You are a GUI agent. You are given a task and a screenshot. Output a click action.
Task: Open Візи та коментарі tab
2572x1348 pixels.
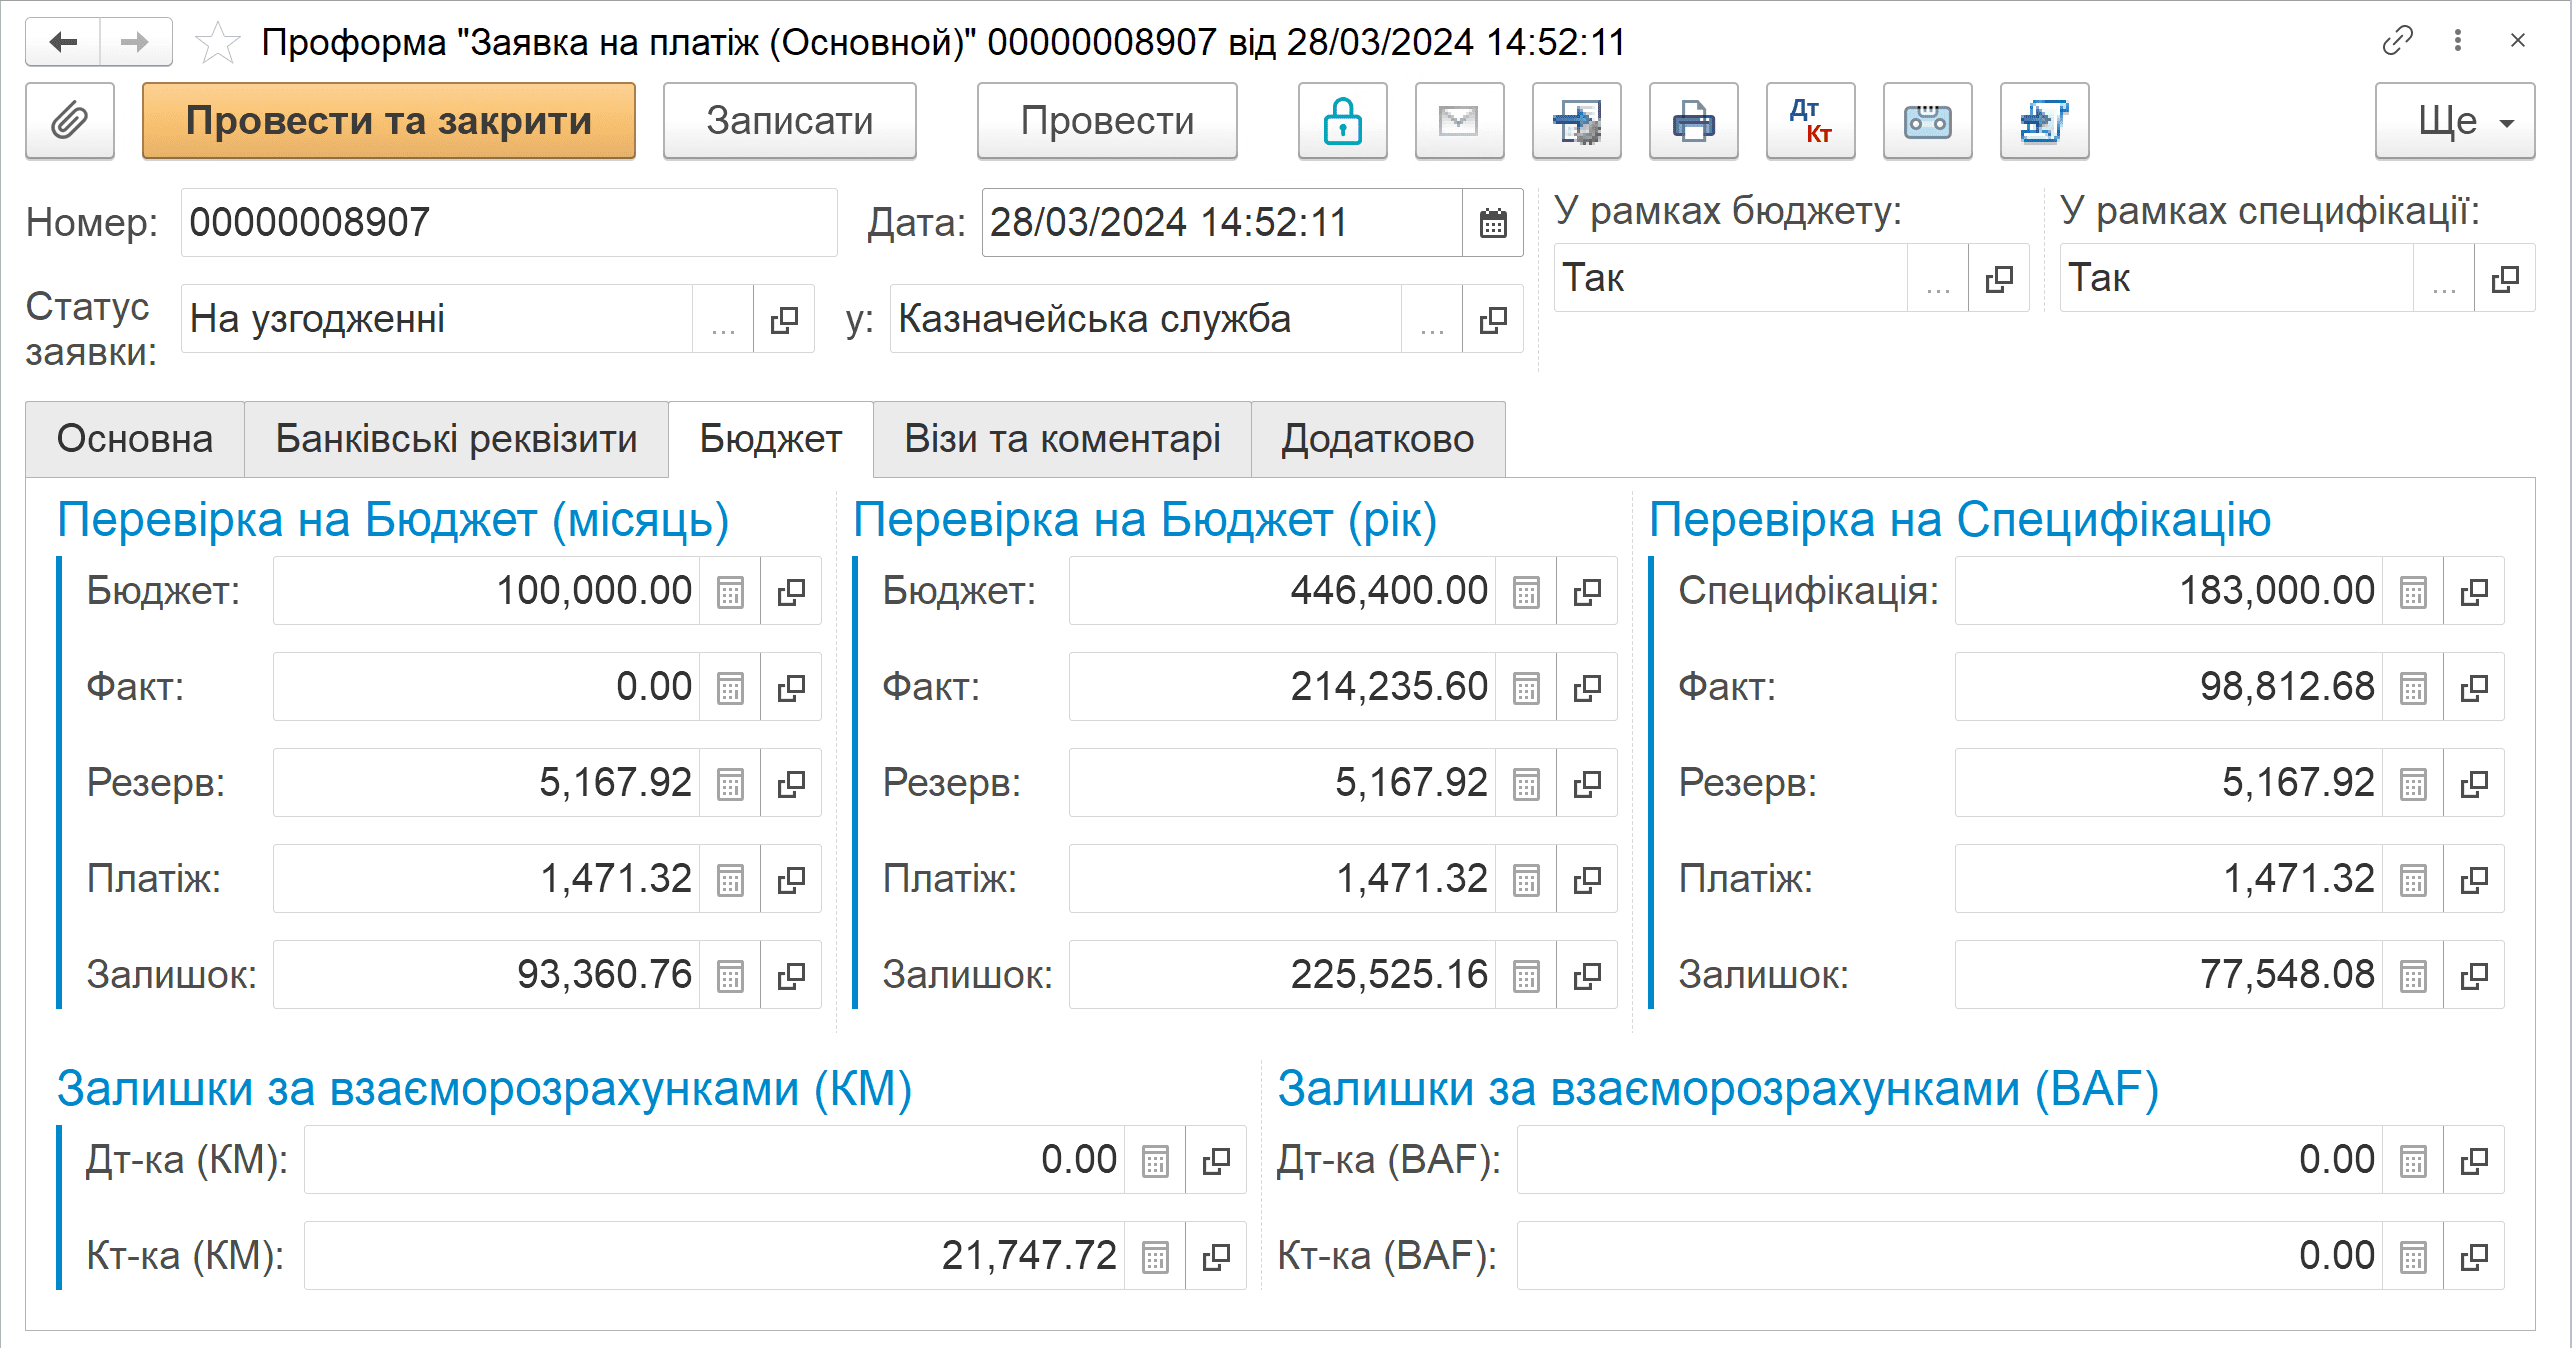[x=1062, y=439]
